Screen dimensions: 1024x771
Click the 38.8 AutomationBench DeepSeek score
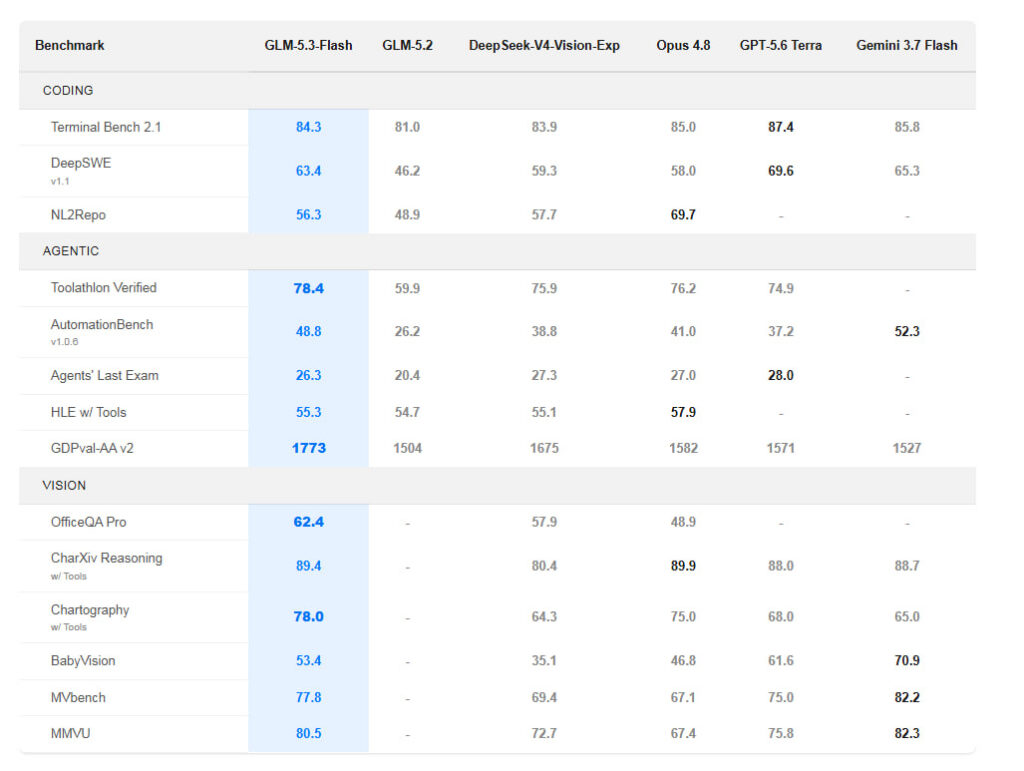tap(544, 332)
